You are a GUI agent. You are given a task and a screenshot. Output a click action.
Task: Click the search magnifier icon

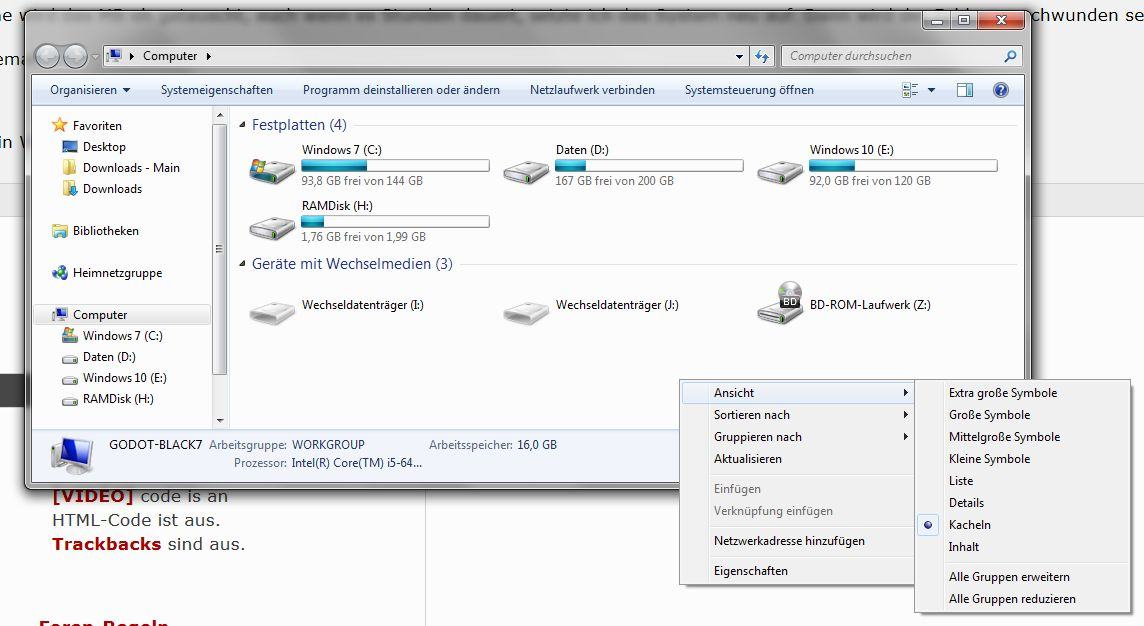point(1010,55)
